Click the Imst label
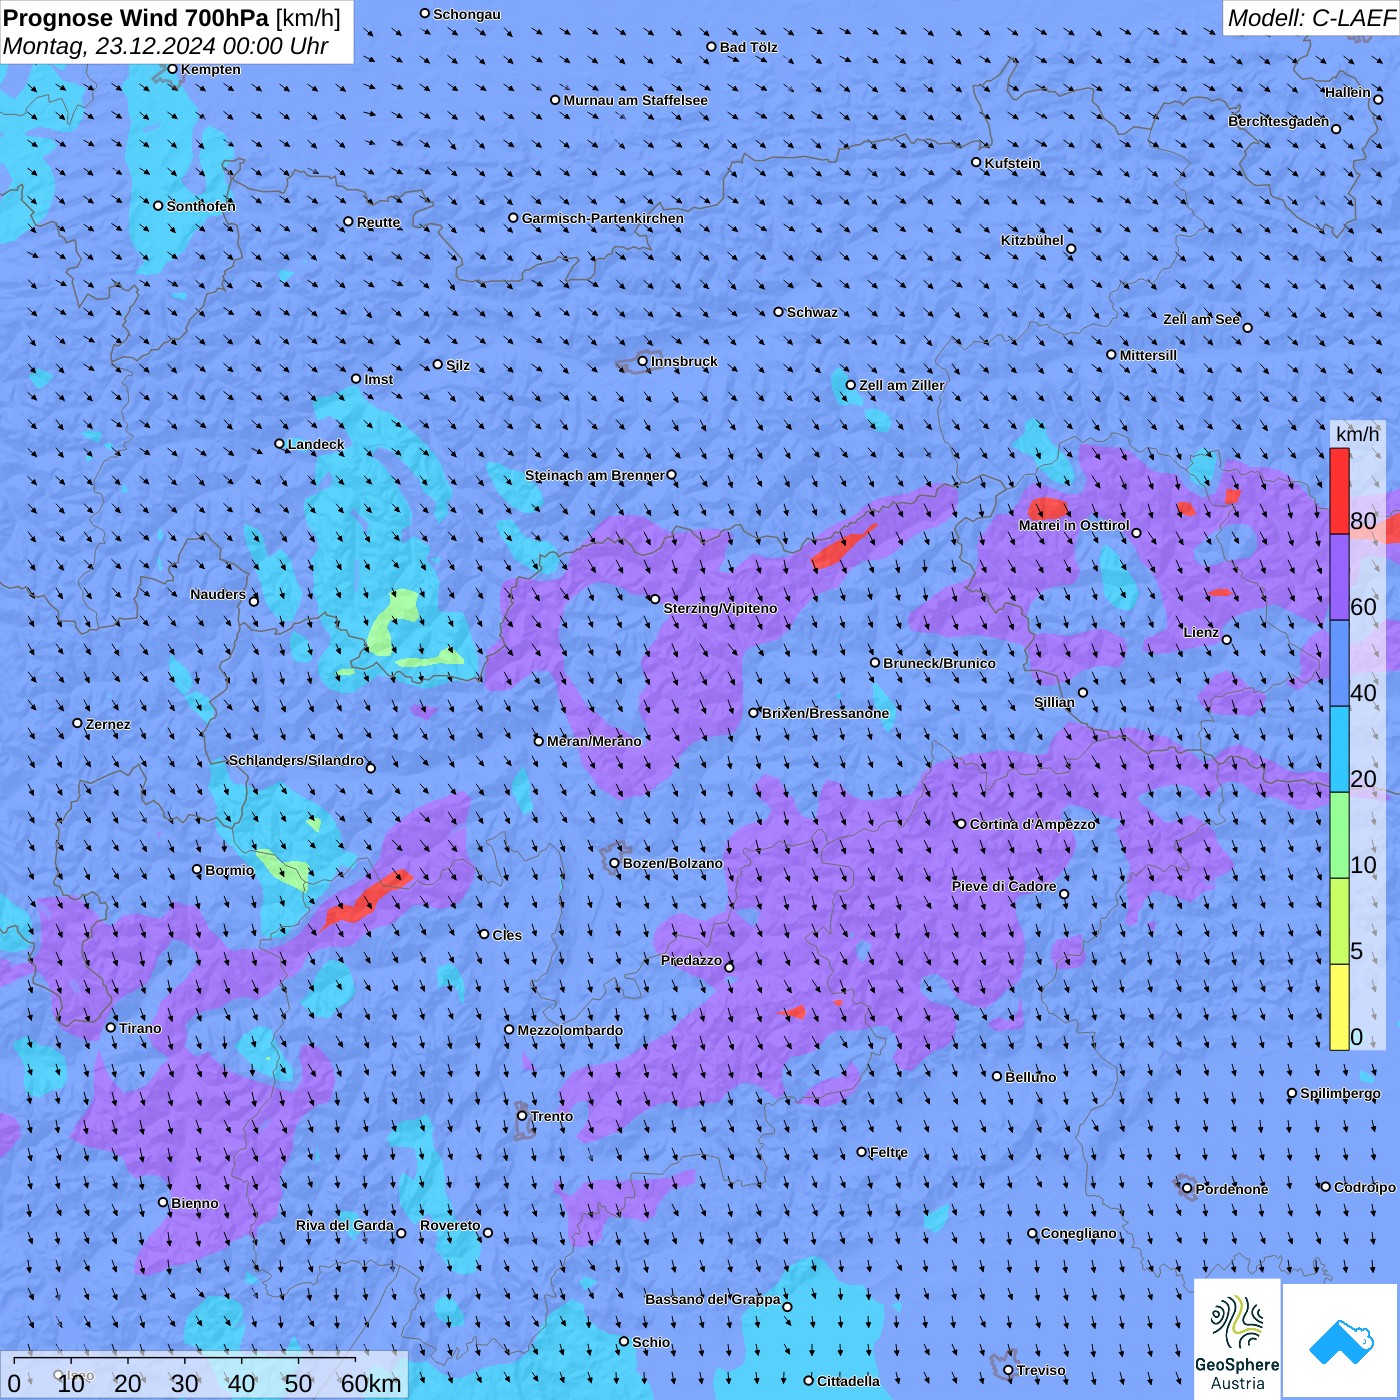This screenshot has height=1400, width=1400. [x=378, y=379]
